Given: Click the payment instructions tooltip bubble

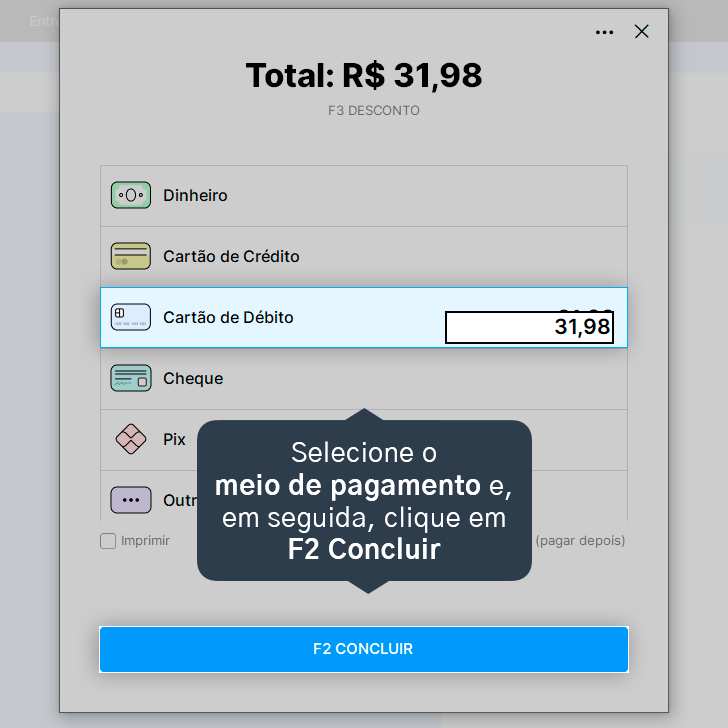Looking at the screenshot, I should 364,500.
